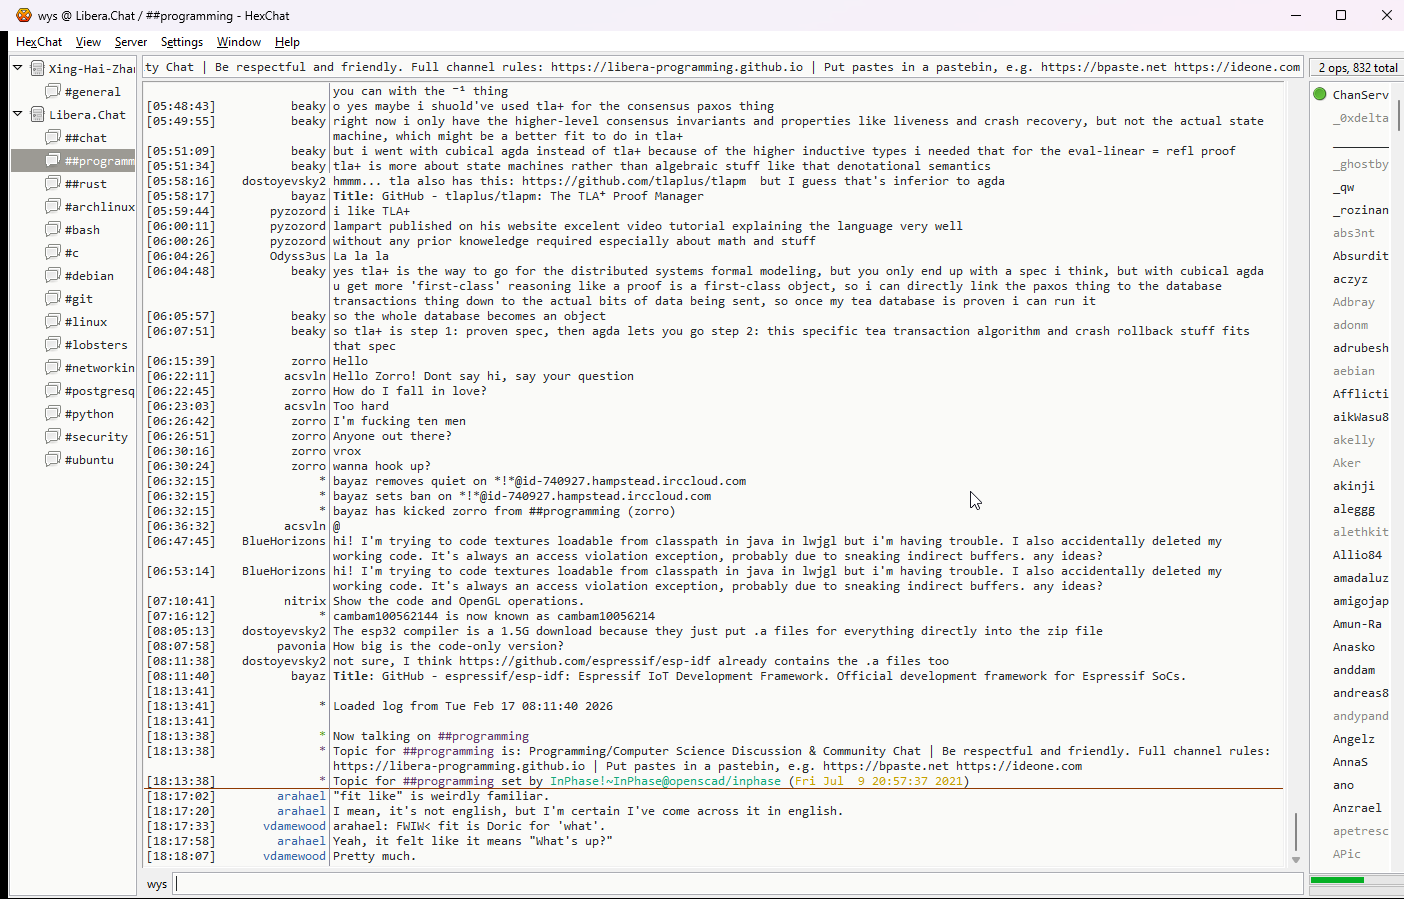The width and height of the screenshot is (1404, 899).
Task: Click the wys nickname button
Action: (x=157, y=884)
